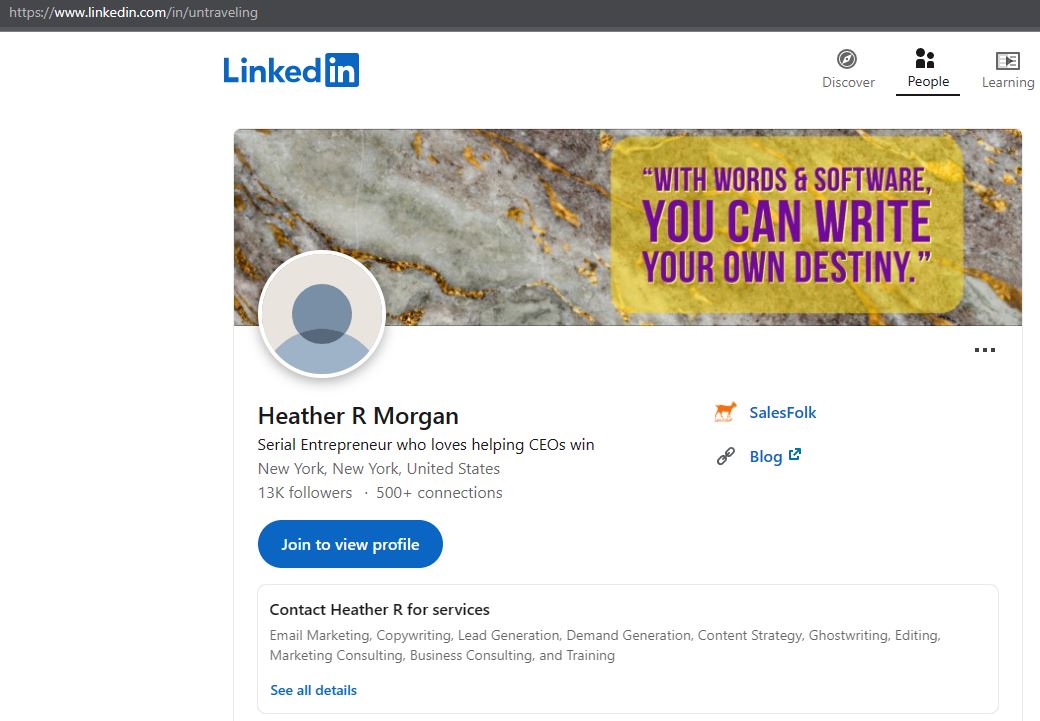Click the chain link icon beside Blog
The width and height of the screenshot is (1040, 721).
pos(726,456)
